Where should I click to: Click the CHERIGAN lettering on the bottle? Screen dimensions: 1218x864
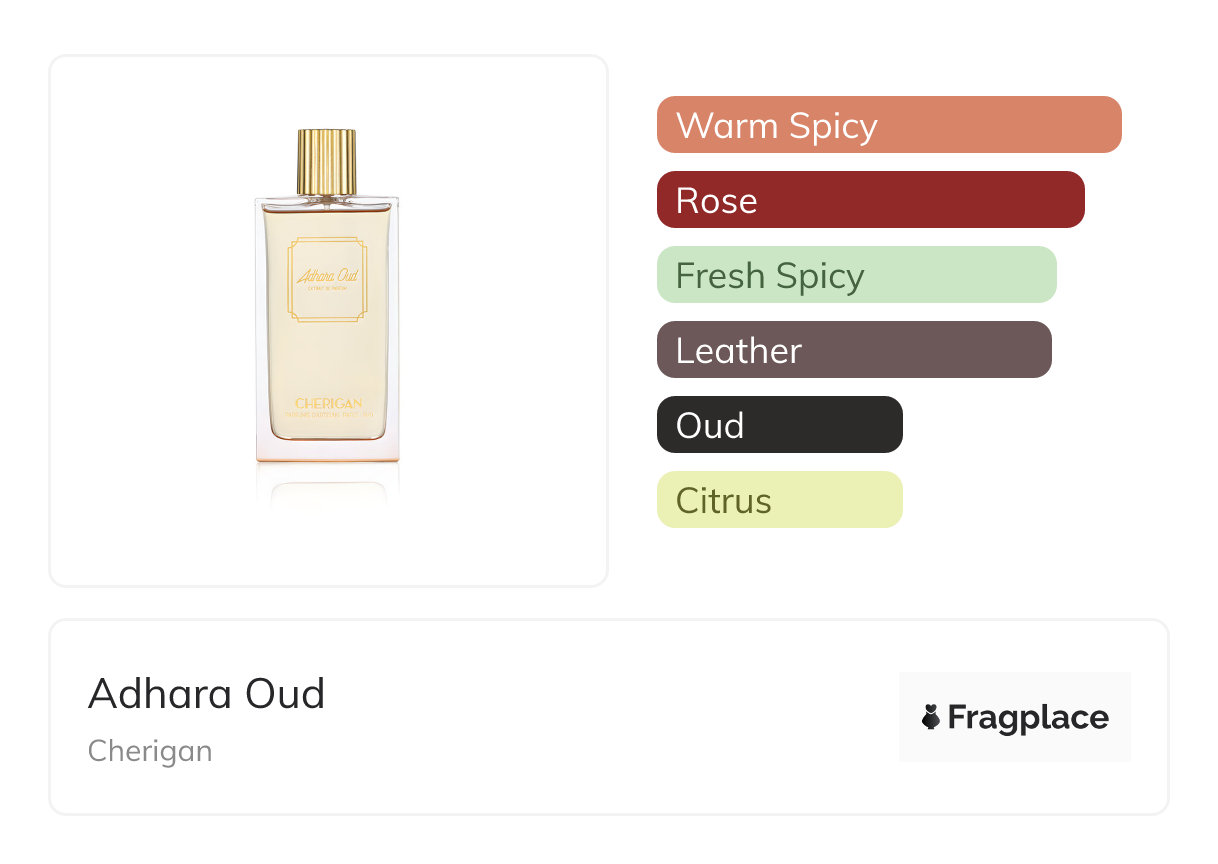(x=328, y=403)
